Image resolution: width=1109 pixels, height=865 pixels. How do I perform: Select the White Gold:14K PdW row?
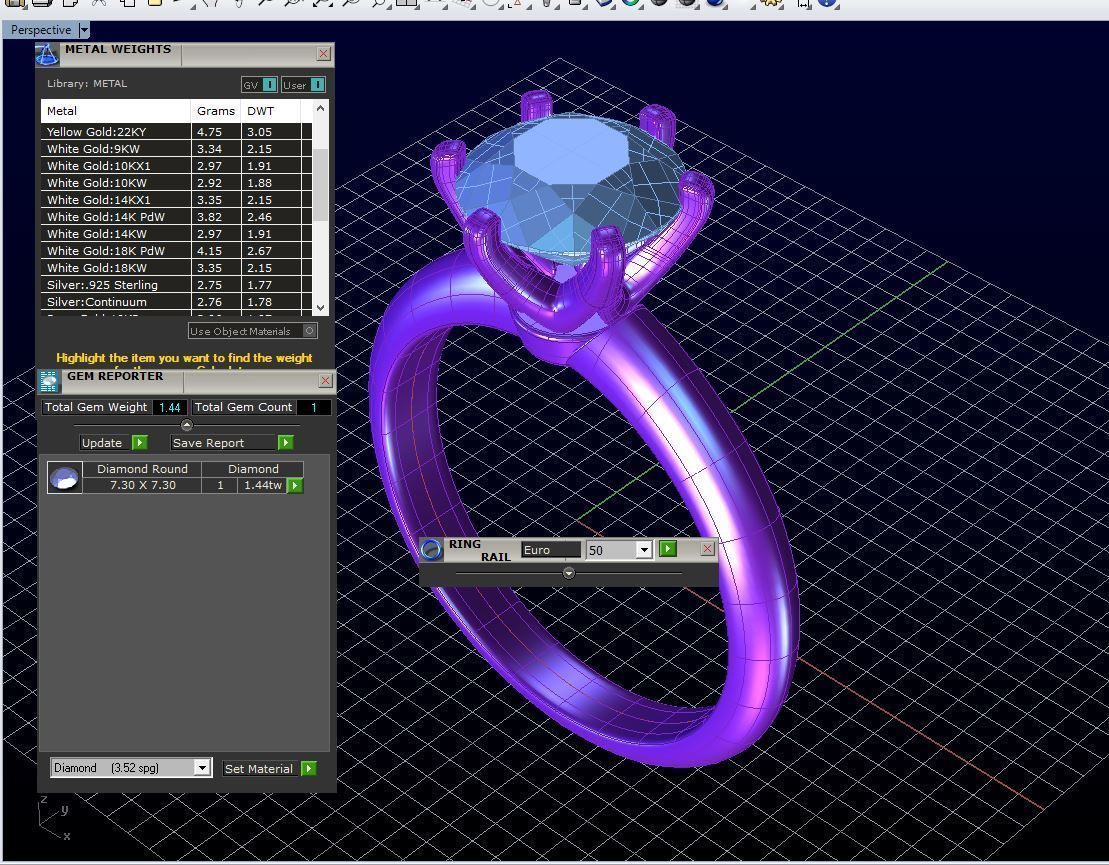click(176, 216)
